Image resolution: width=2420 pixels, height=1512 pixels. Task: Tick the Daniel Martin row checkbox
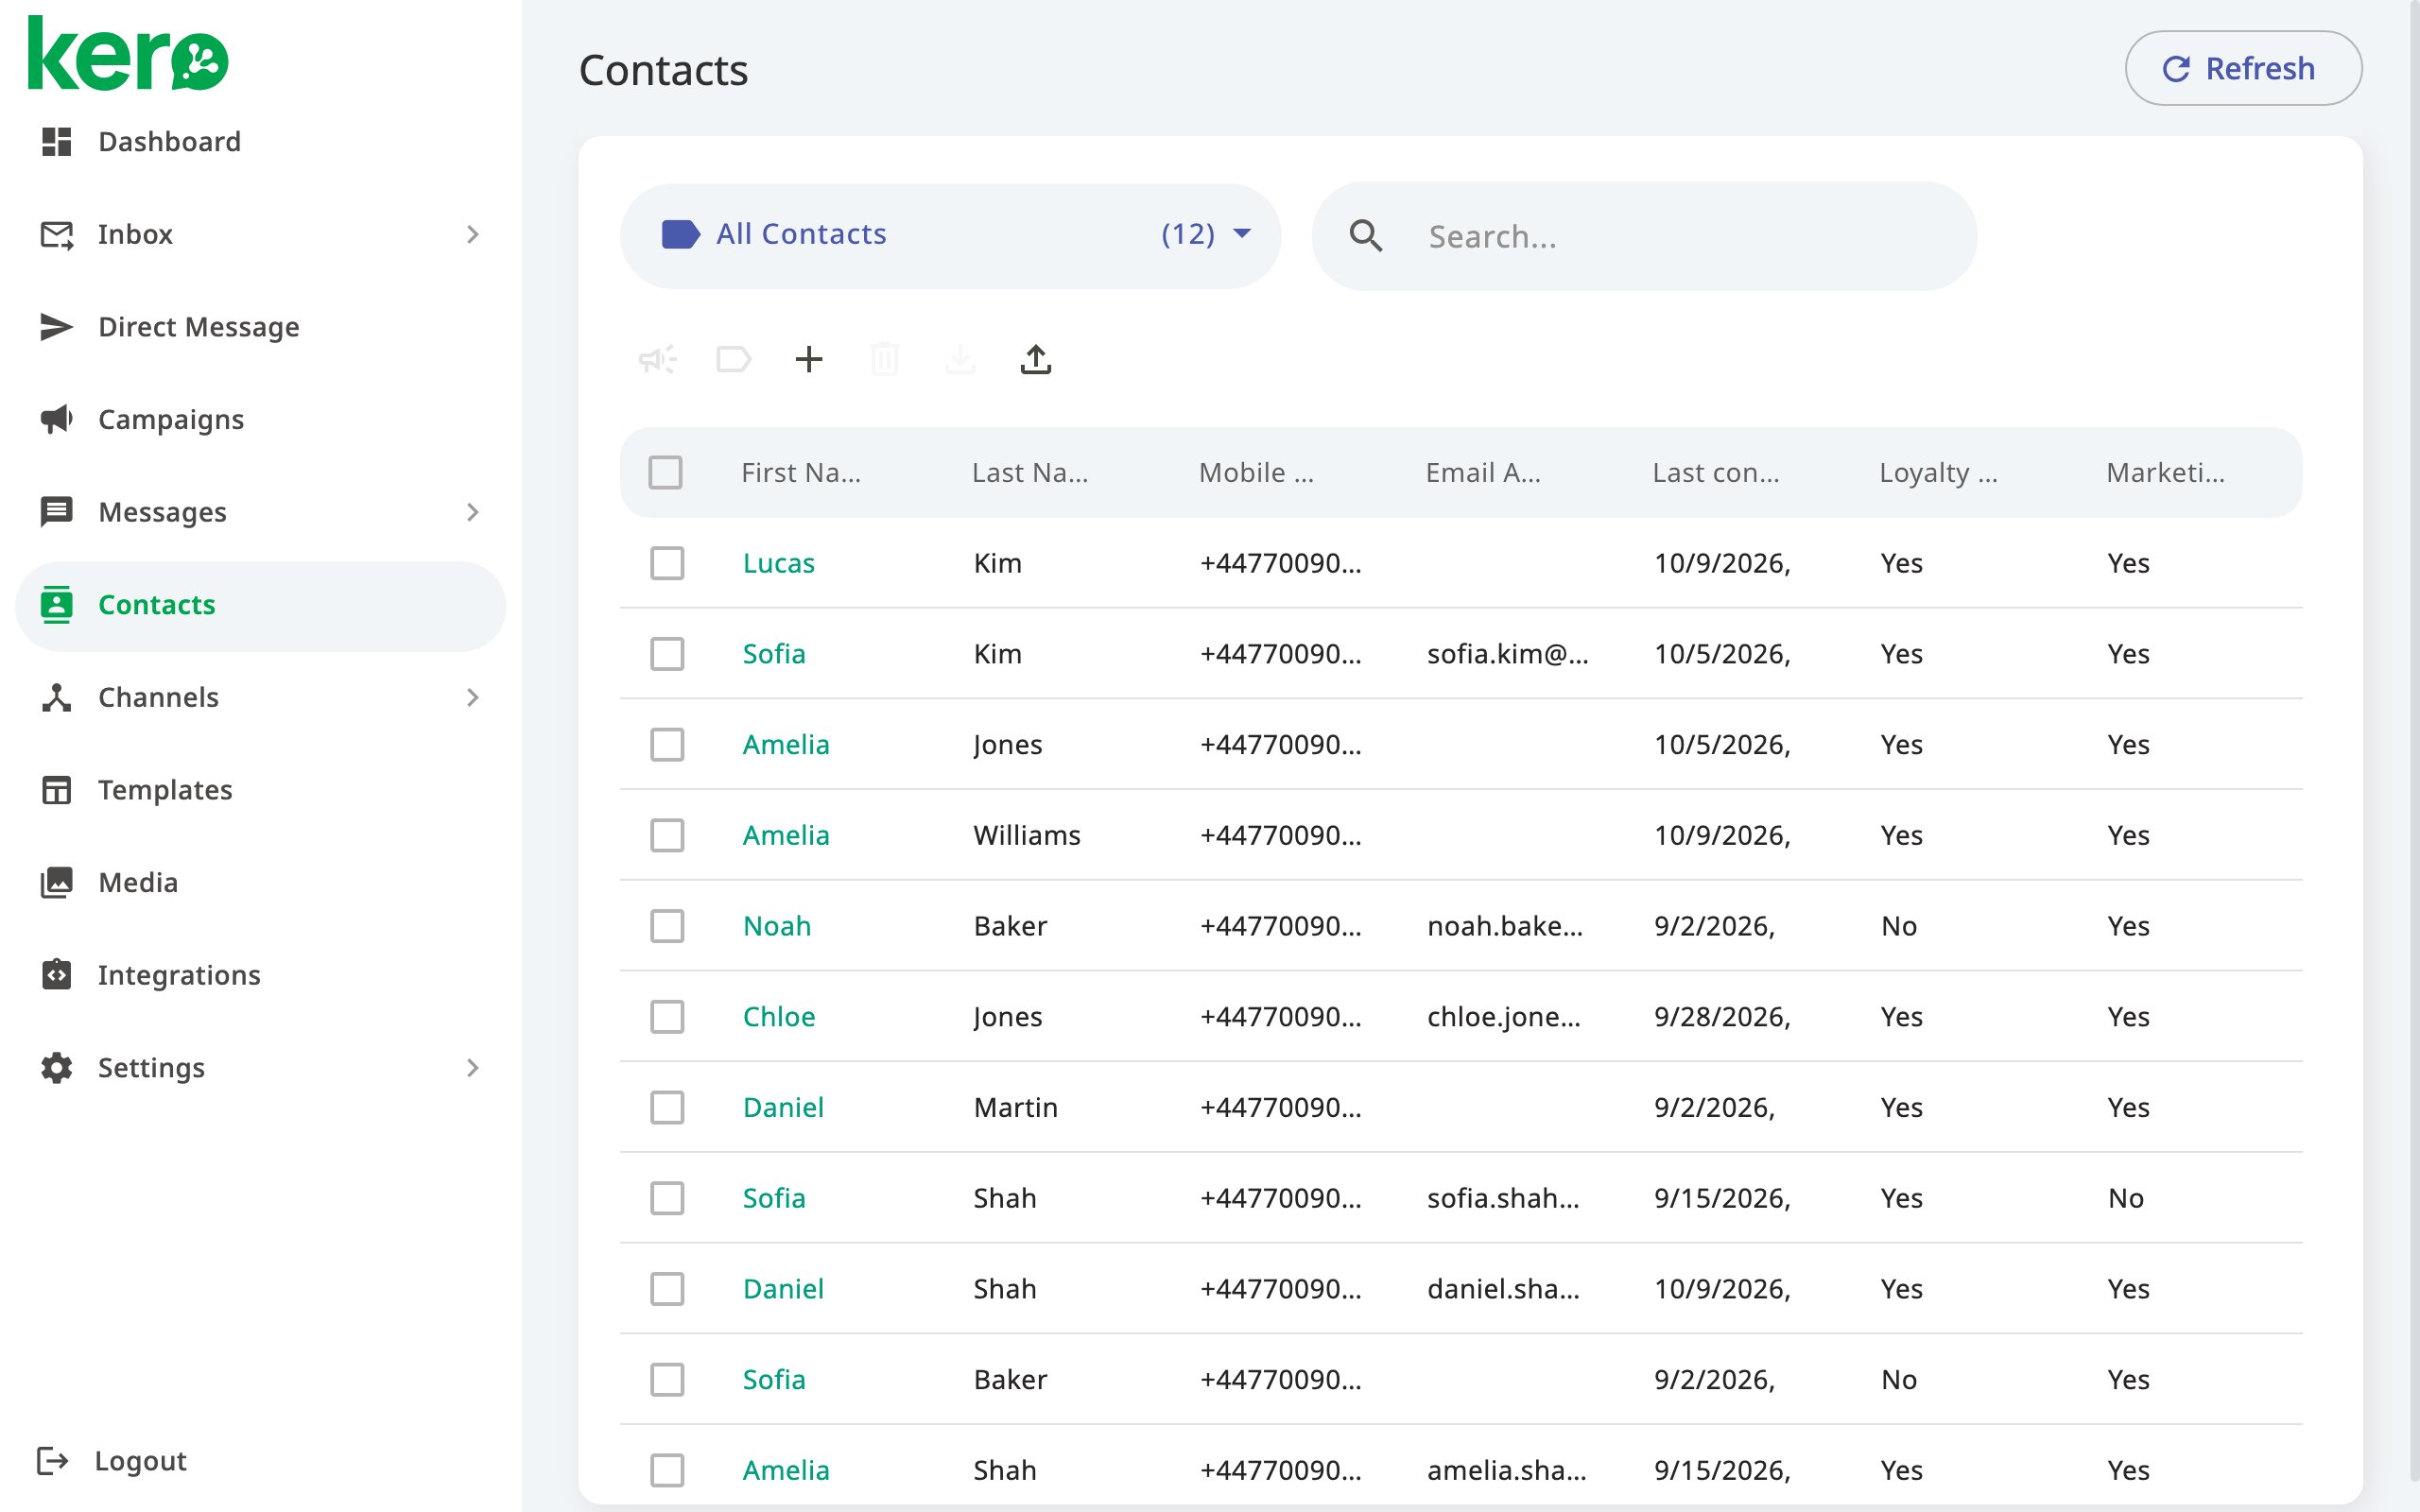coord(667,1107)
